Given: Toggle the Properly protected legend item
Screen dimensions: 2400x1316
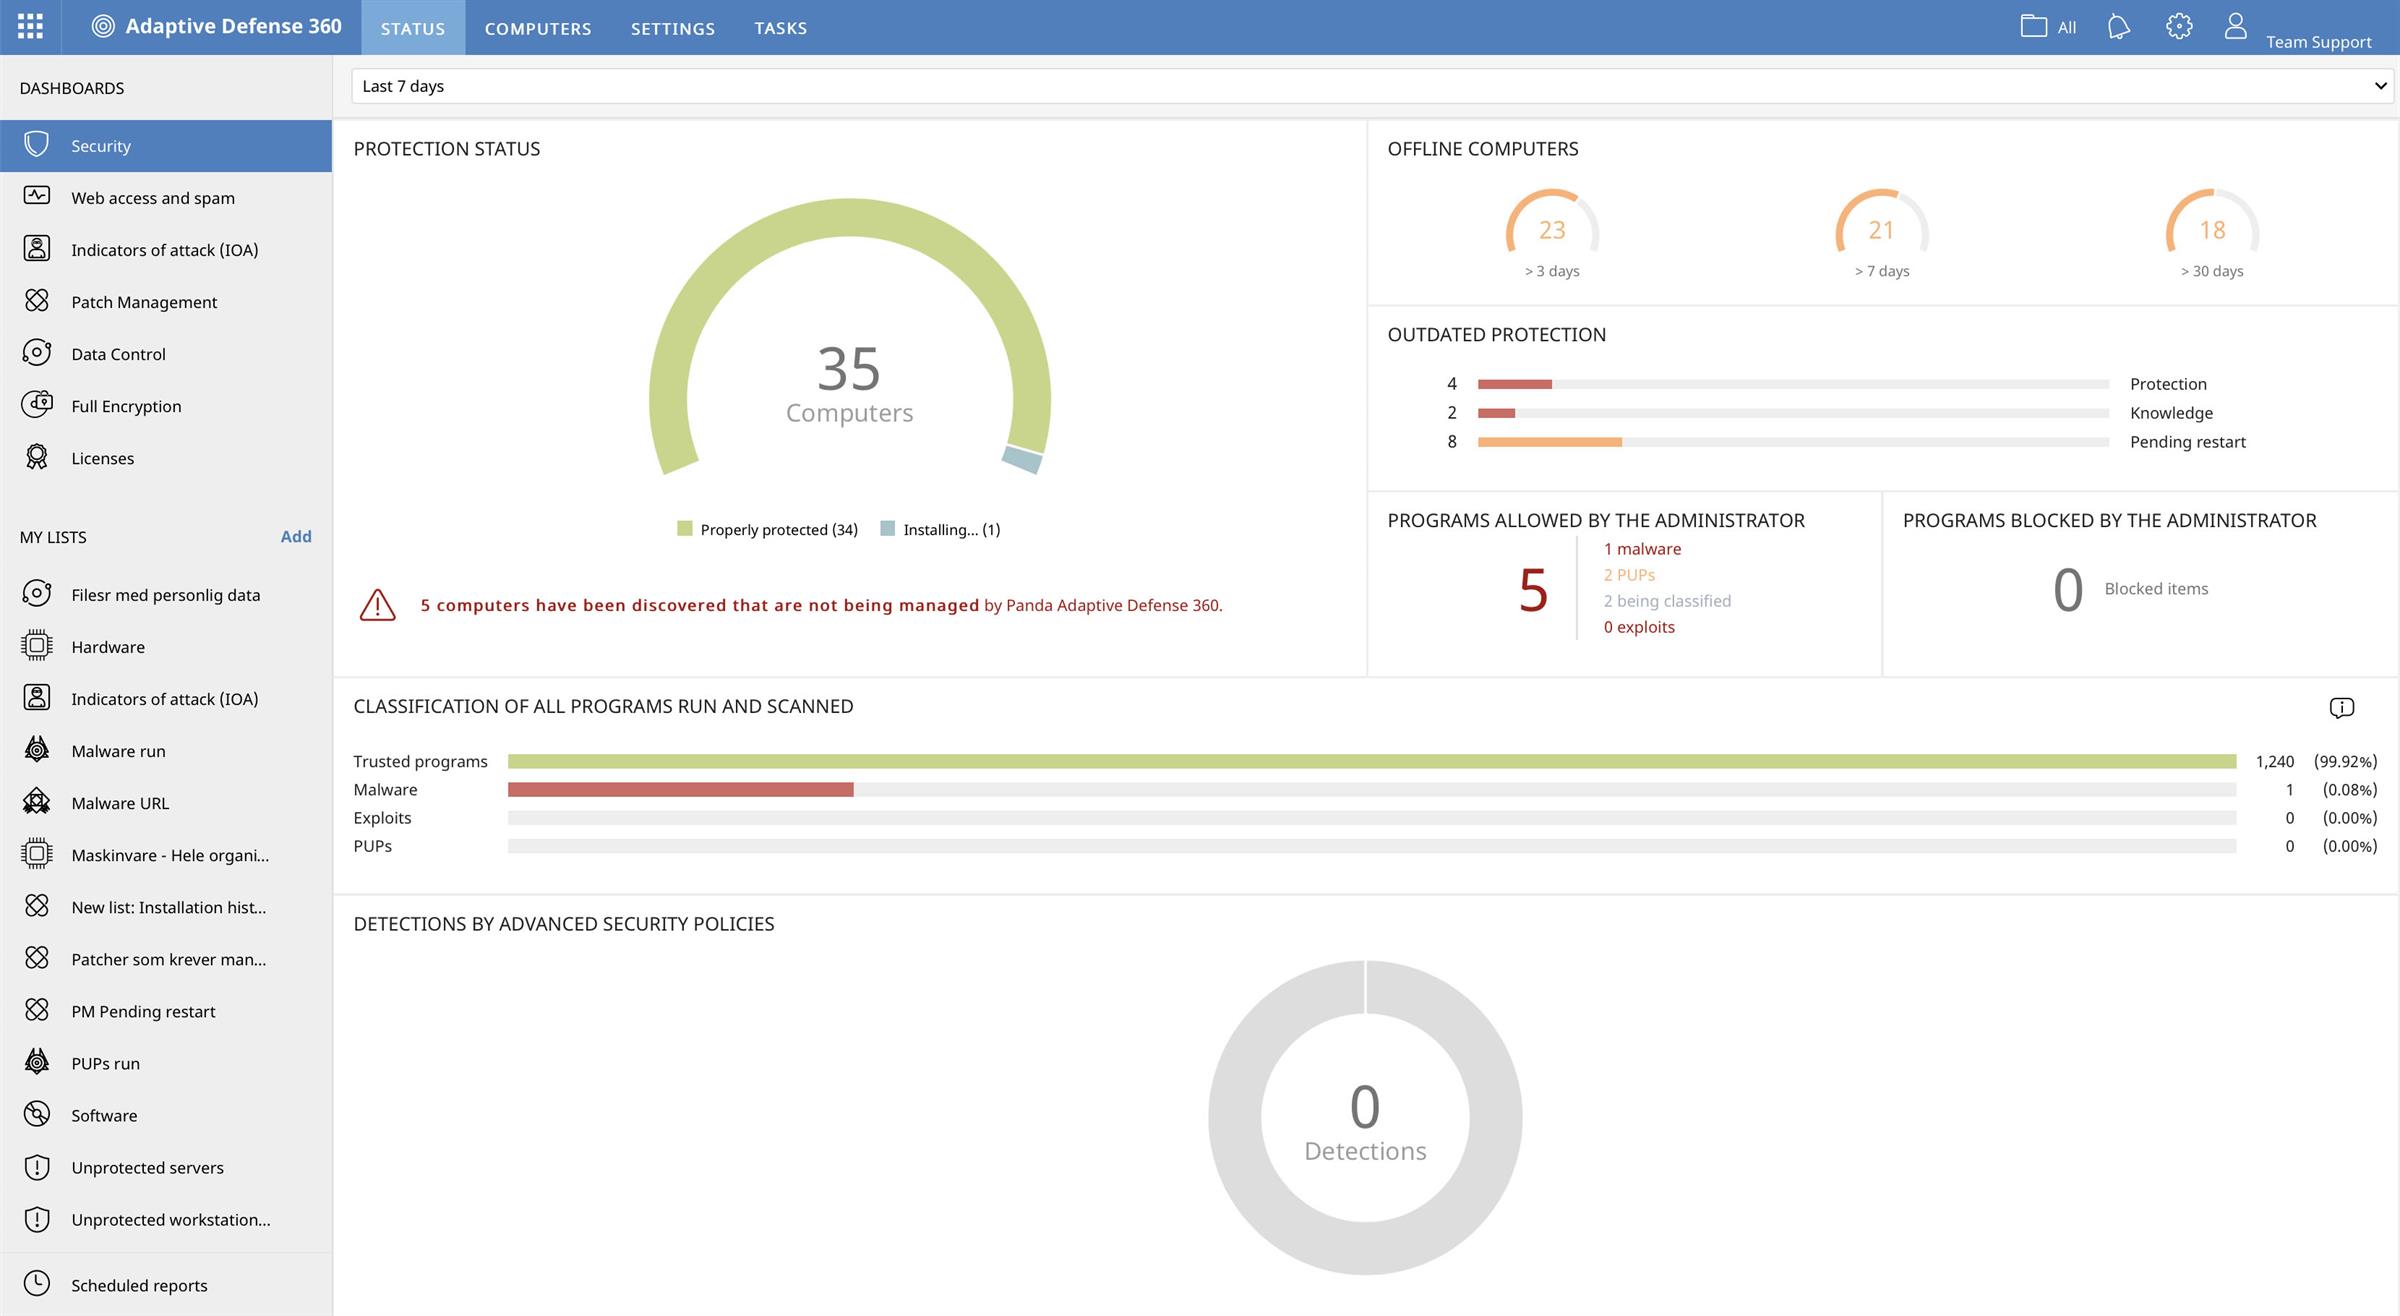Looking at the screenshot, I should coord(768,530).
